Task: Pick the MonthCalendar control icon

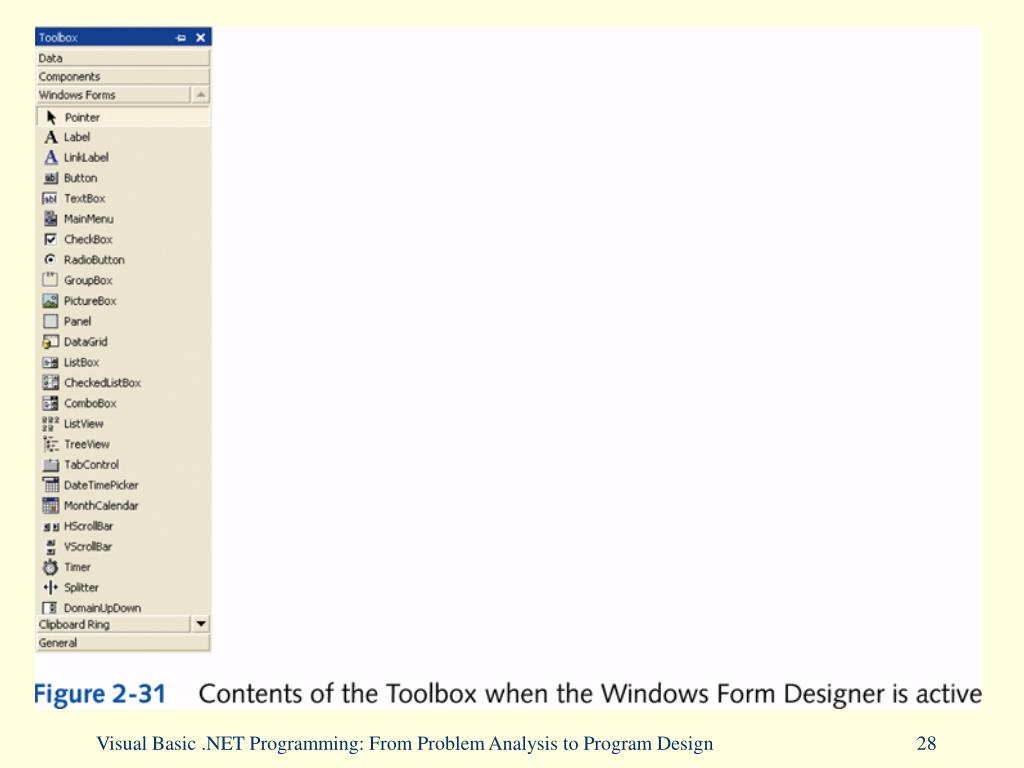Action: click(x=50, y=505)
